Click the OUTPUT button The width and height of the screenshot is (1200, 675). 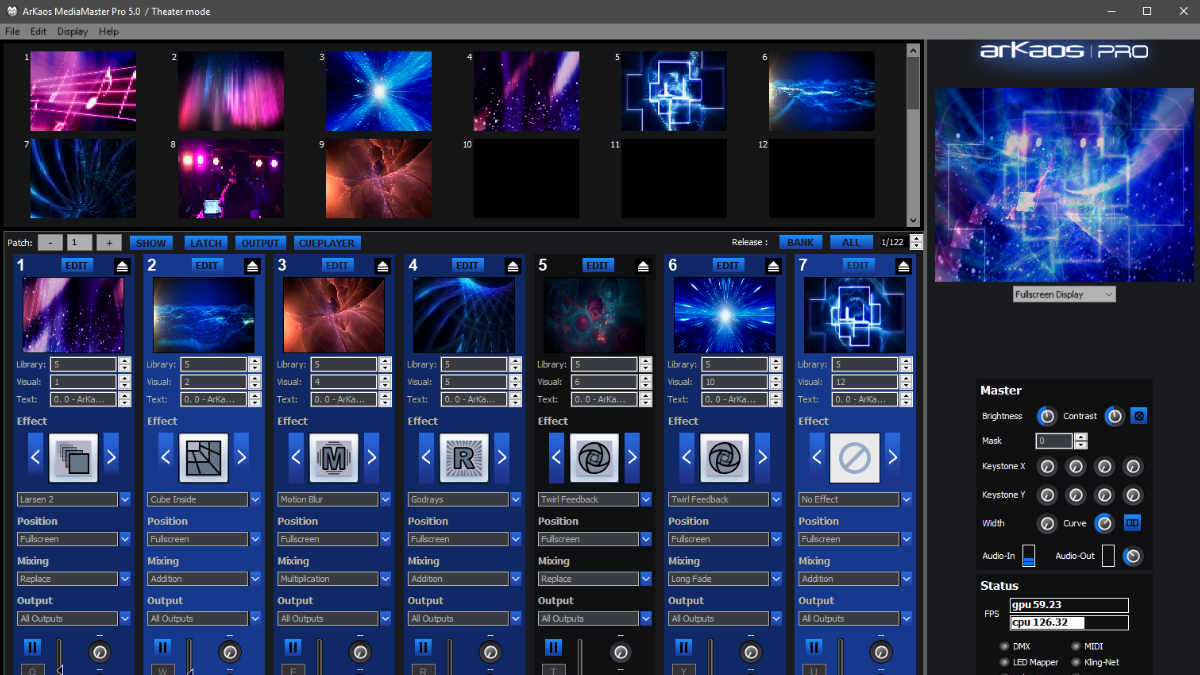[260, 243]
